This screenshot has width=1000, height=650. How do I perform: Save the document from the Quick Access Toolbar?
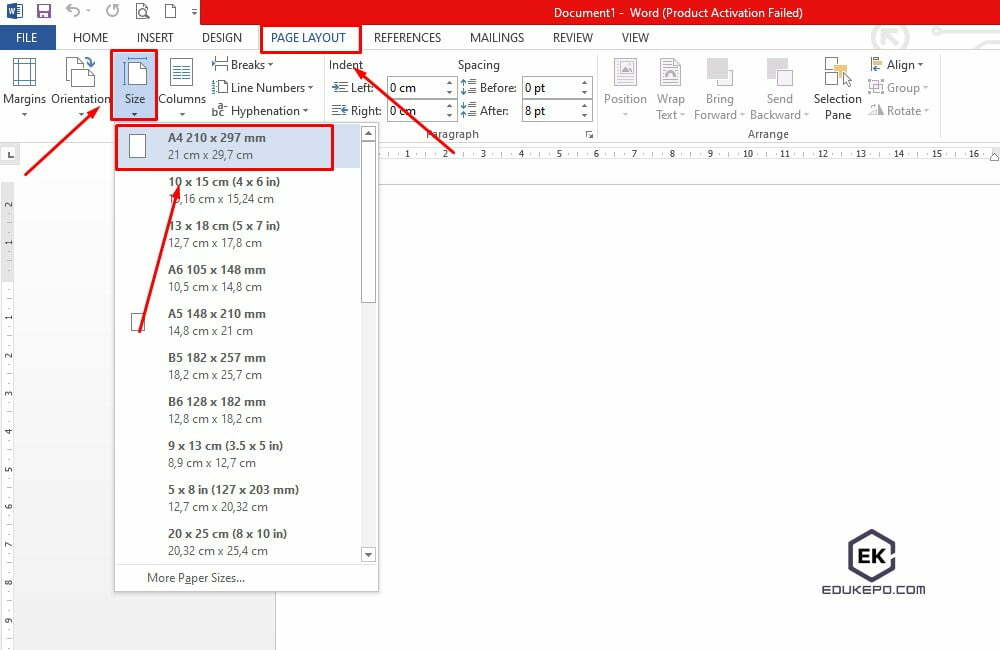click(x=42, y=10)
